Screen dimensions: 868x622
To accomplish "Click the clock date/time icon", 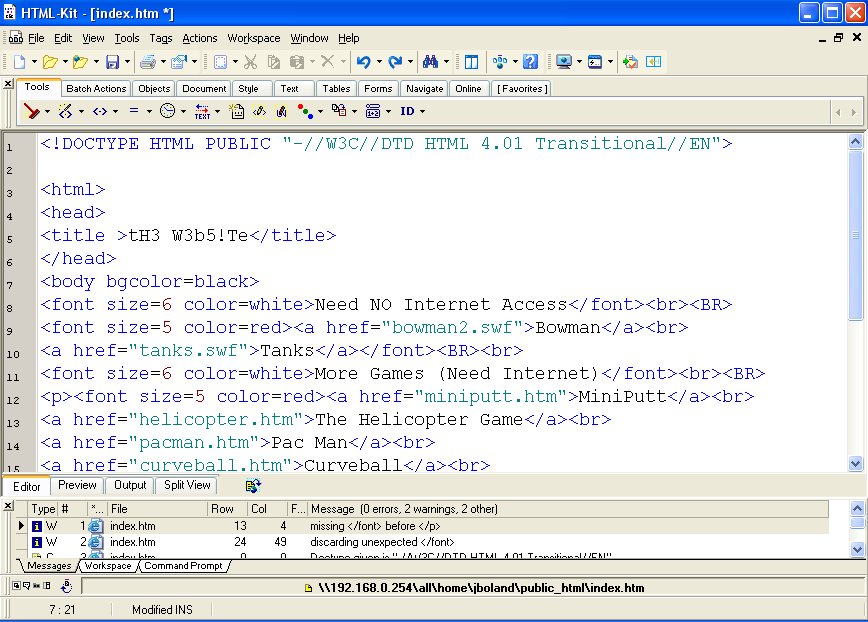I will point(167,111).
